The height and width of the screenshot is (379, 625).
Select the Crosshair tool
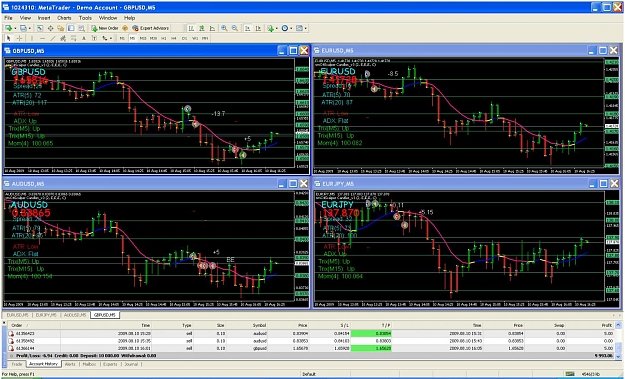tap(19, 38)
